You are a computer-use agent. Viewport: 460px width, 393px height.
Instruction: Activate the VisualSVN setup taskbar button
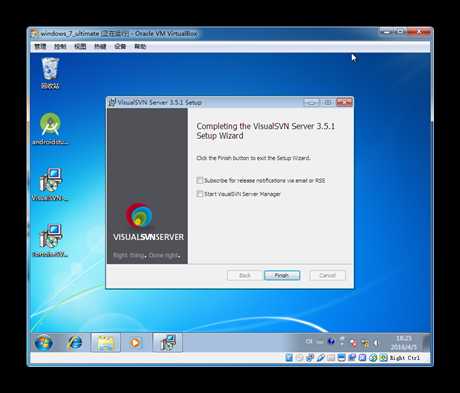168,343
